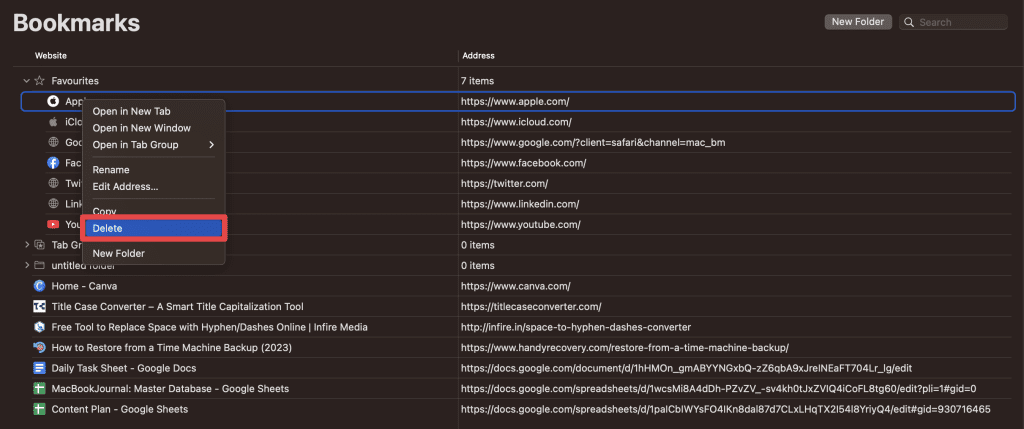Click the globe icon of Twitter bookmark

(x=53, y=183)
